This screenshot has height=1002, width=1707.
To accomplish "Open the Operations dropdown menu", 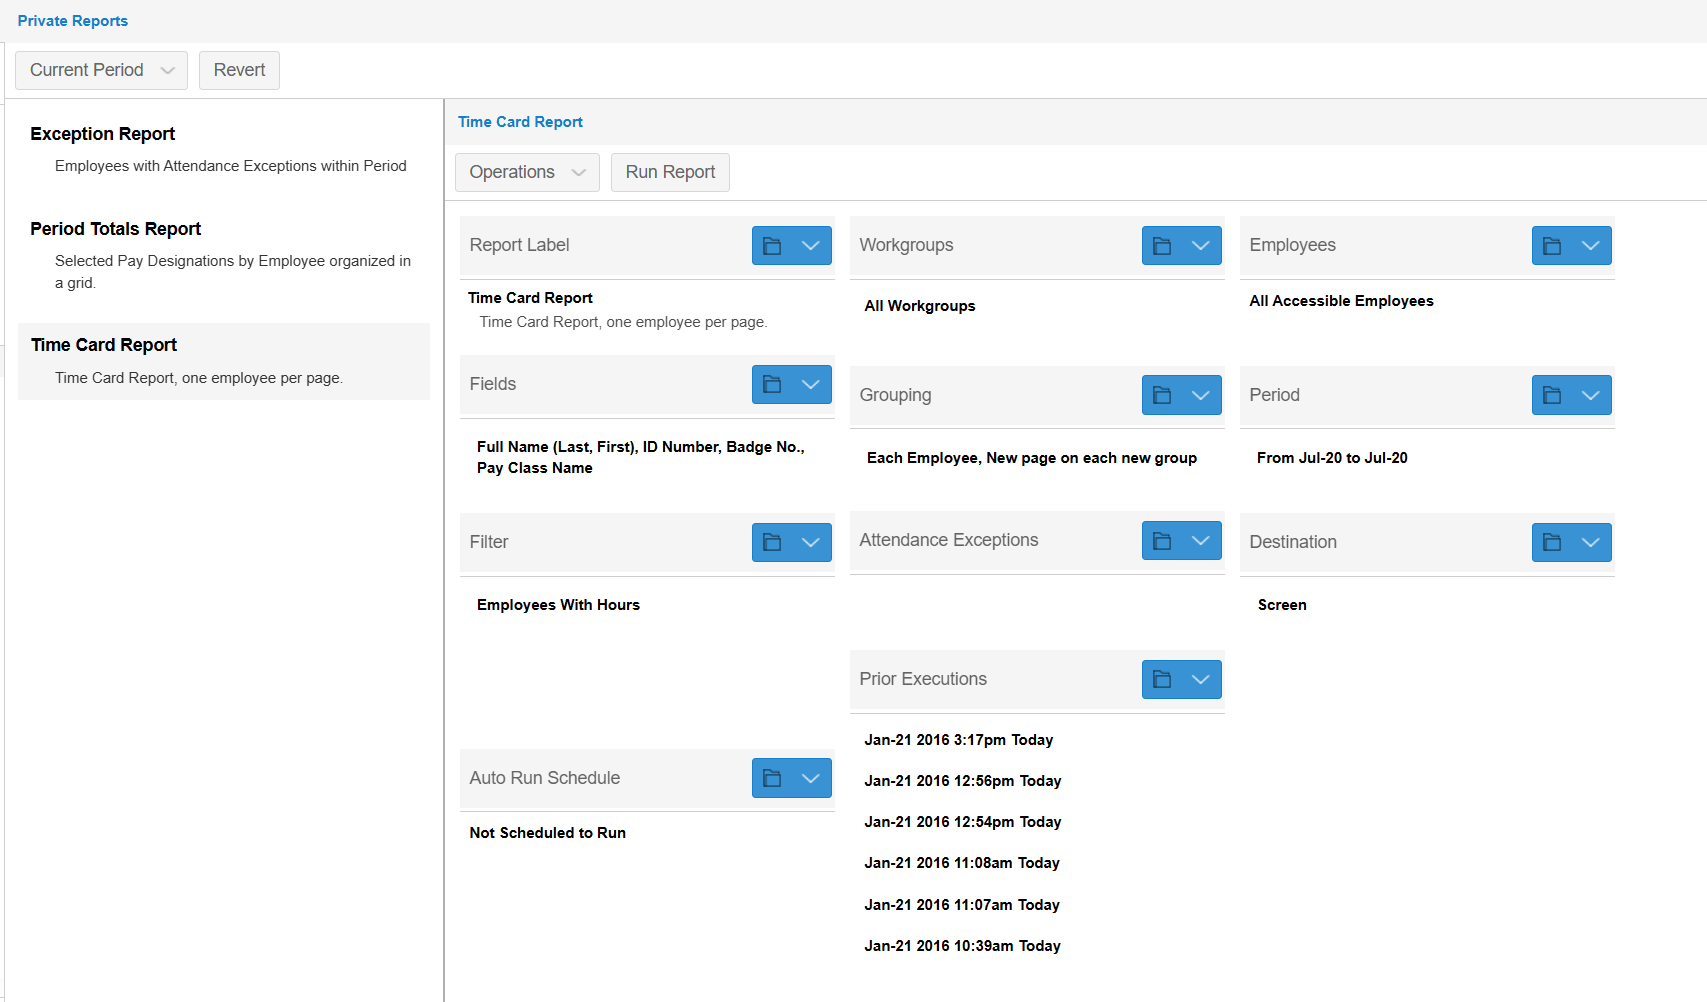I will coord(527,173).
